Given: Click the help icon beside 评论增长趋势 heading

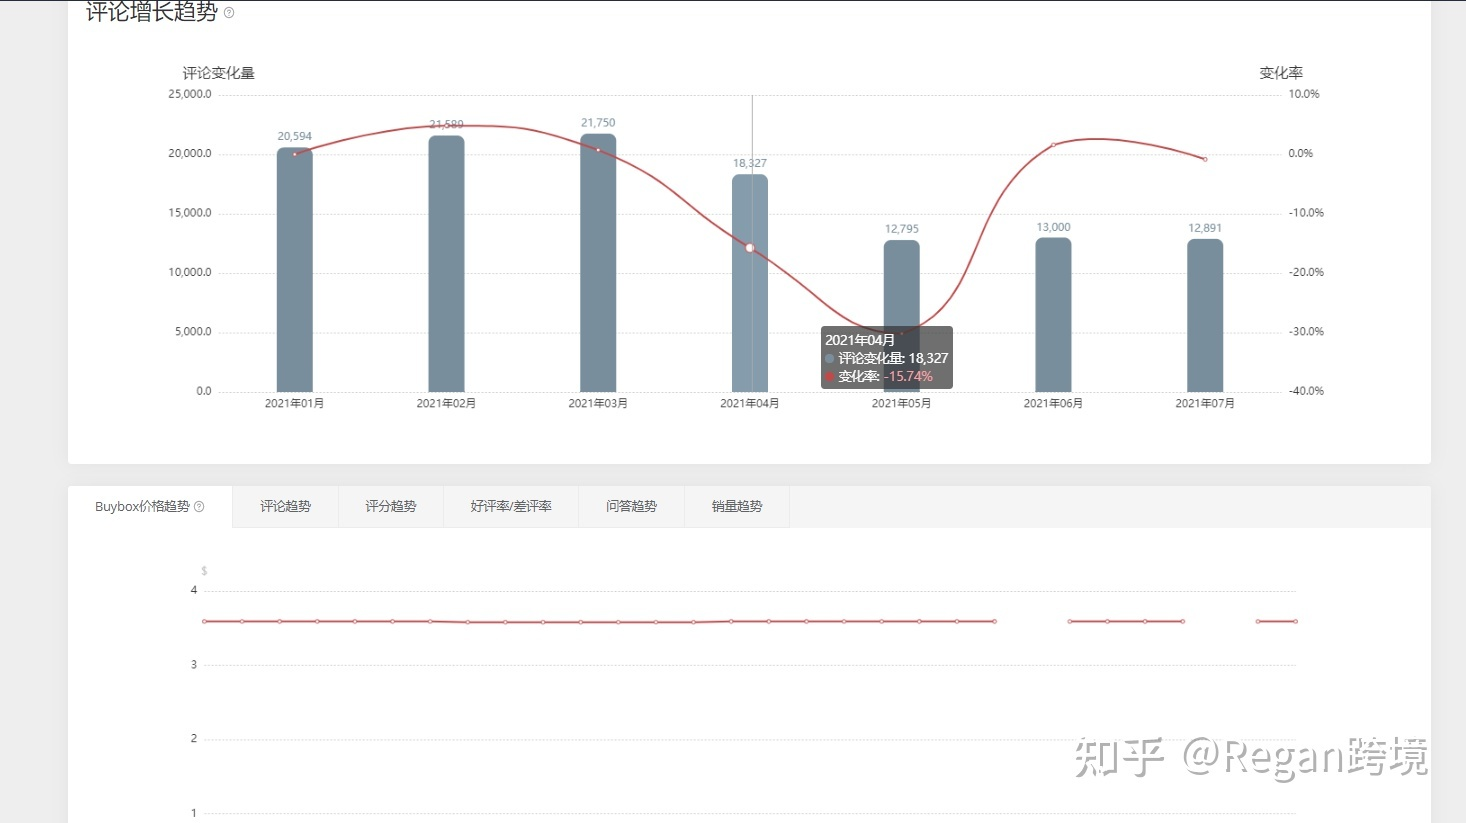Looking at the screenshot, I should coord(228,12).
